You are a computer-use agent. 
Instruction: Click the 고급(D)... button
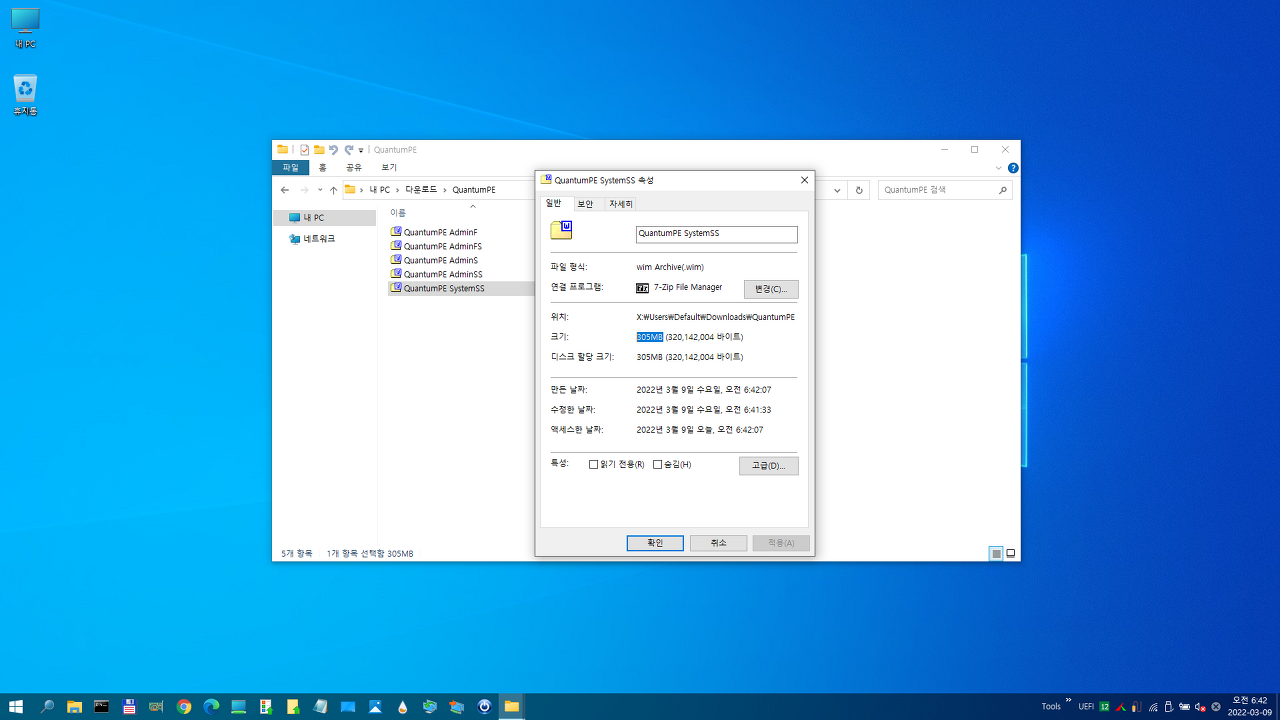tap(769, 466)
